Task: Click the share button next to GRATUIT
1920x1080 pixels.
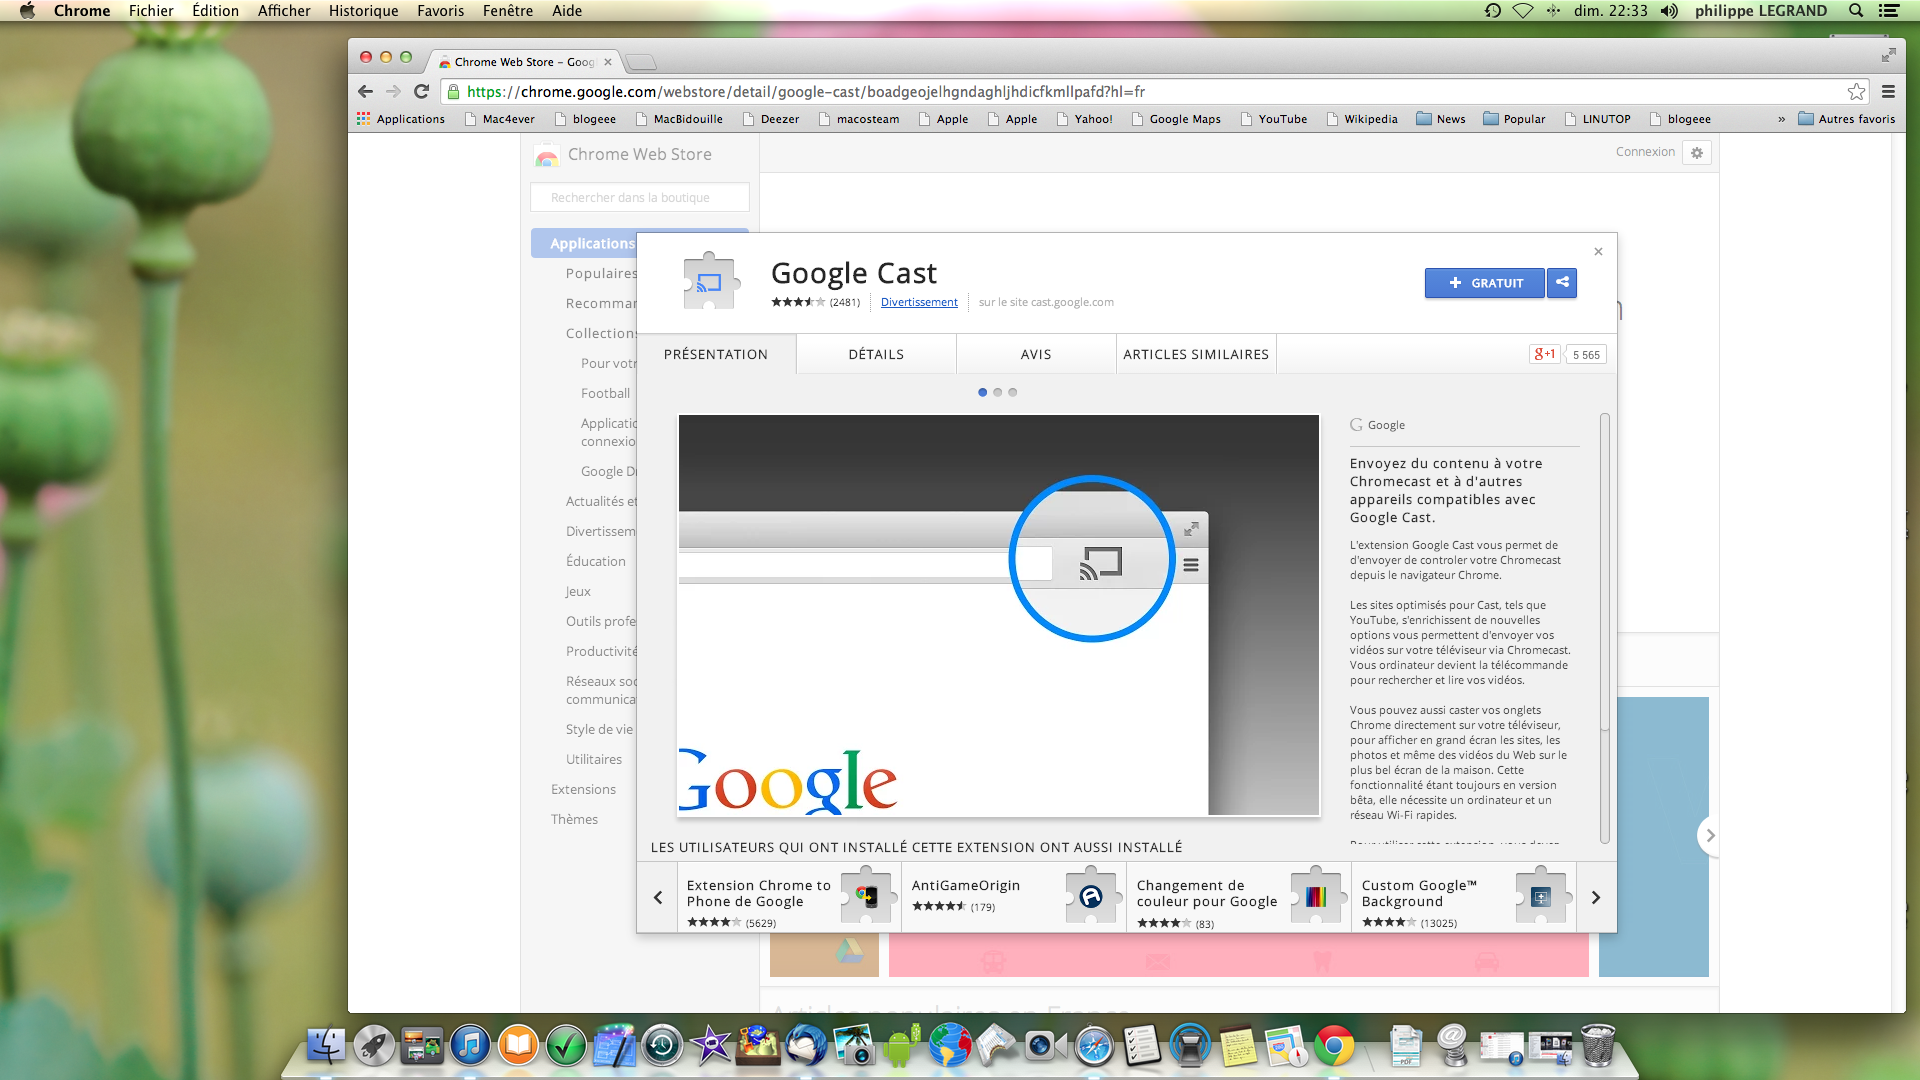Action: pos(1562,283)
